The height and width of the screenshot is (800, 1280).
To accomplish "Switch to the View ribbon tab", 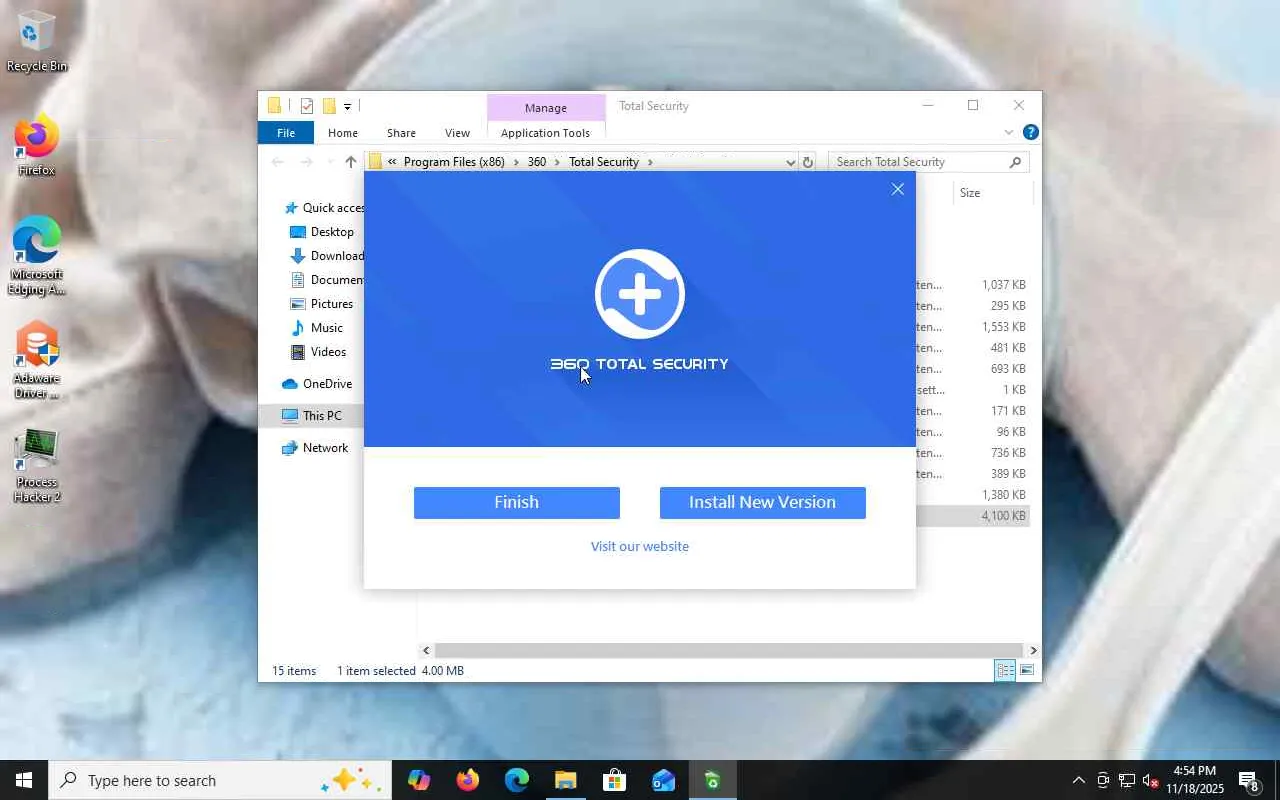I will point(457,133).
